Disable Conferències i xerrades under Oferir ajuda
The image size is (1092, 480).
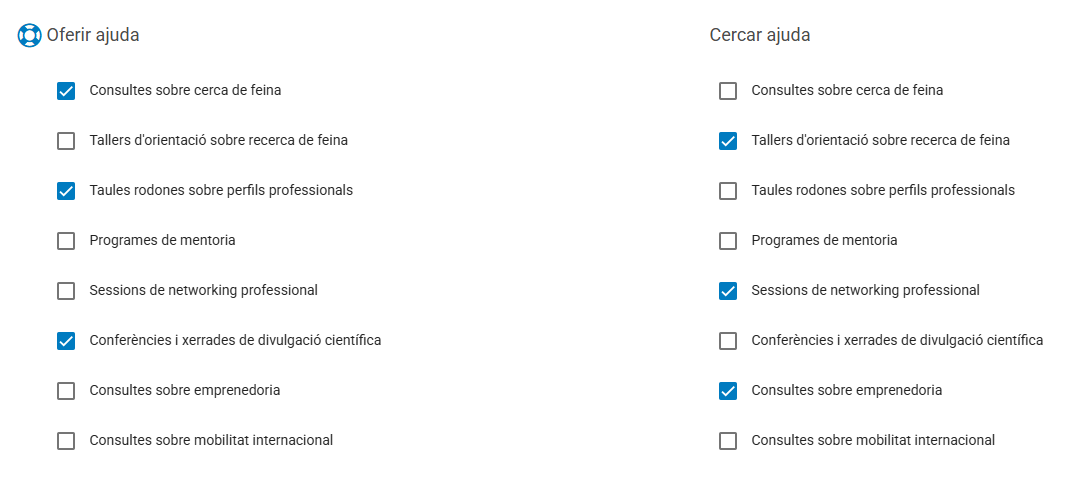[x=66, y=341]
